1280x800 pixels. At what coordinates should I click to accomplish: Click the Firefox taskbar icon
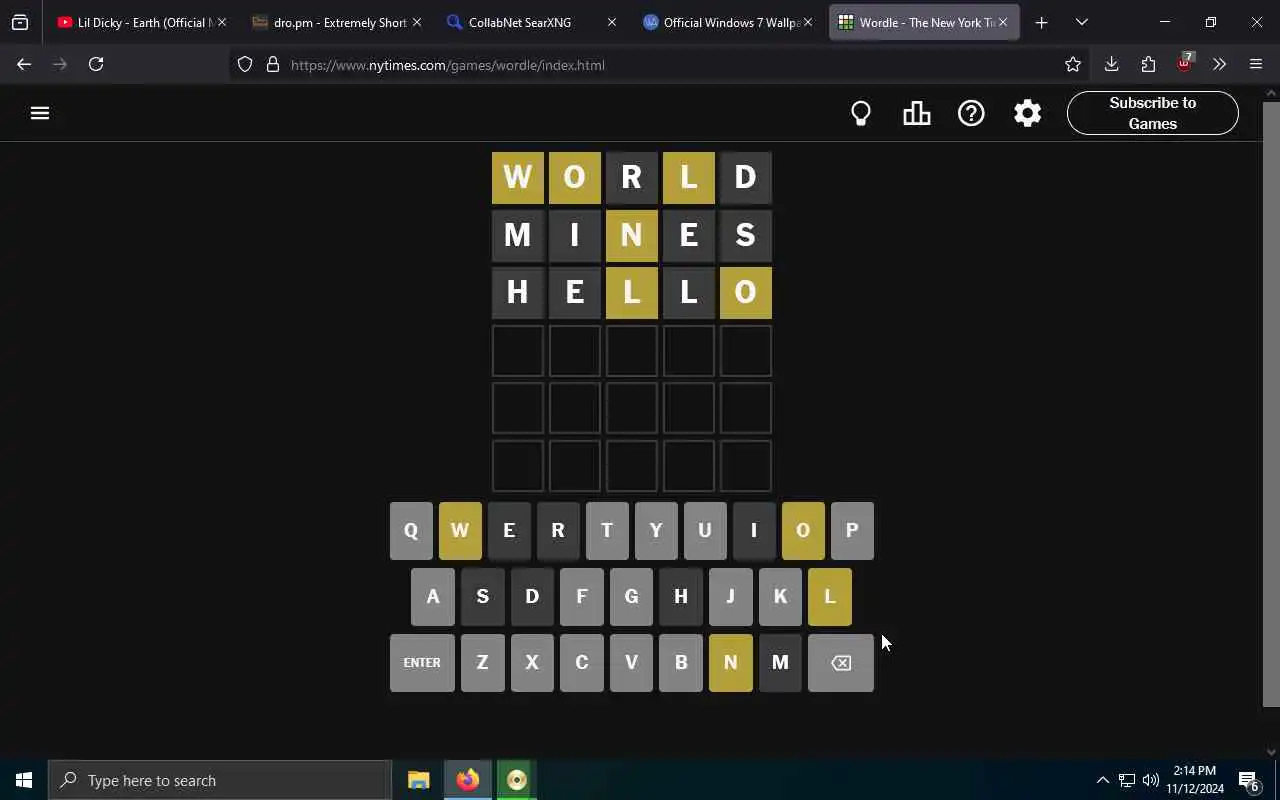(x=467, y=780)
